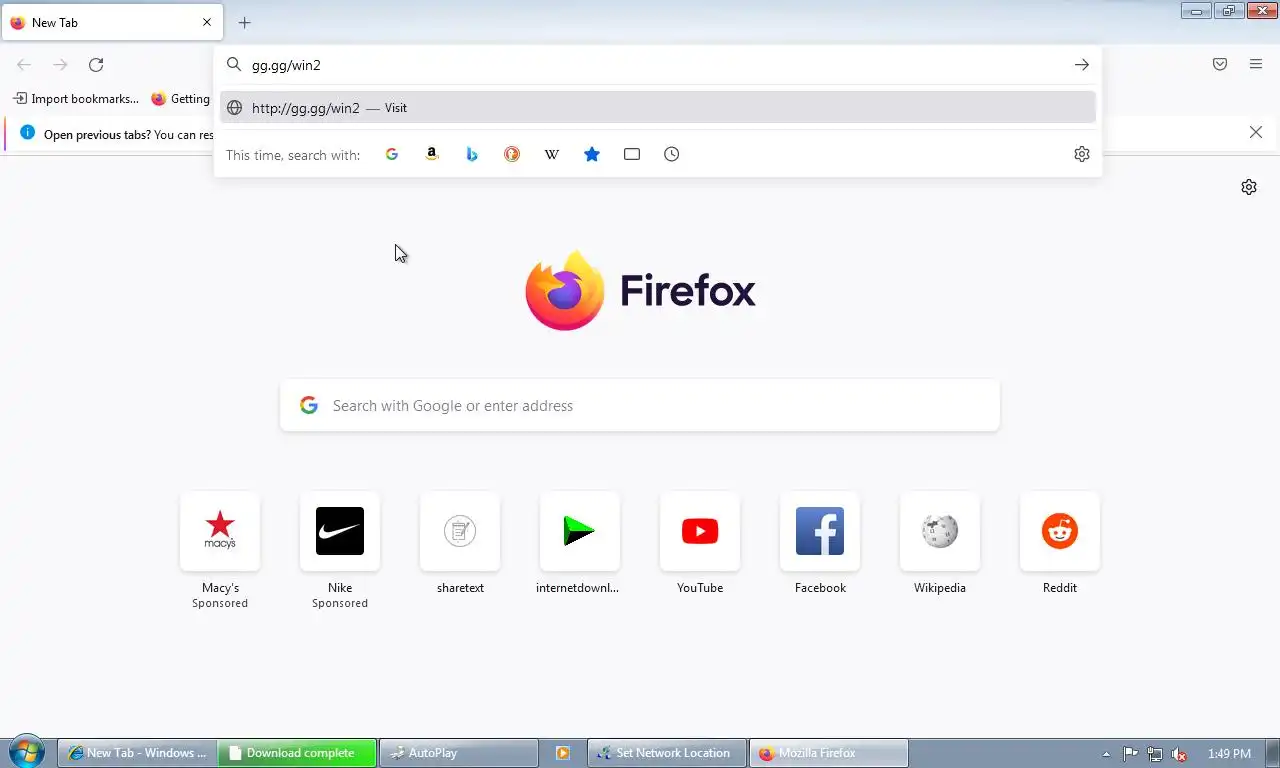
Task: Open the media player taskbar icon
Action: 563,753
